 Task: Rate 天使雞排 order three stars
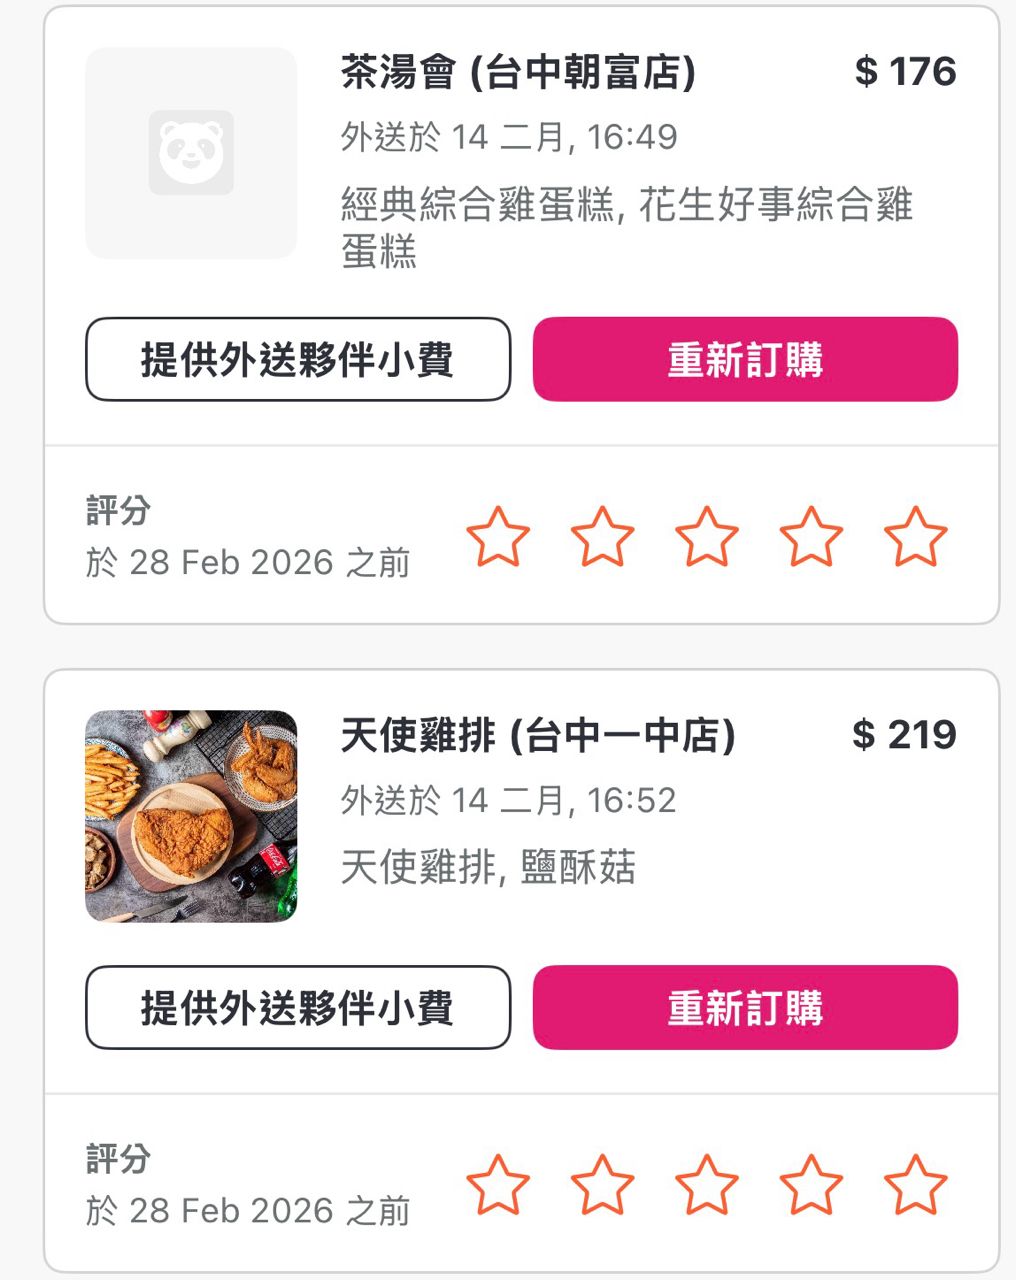[707, 1184]
